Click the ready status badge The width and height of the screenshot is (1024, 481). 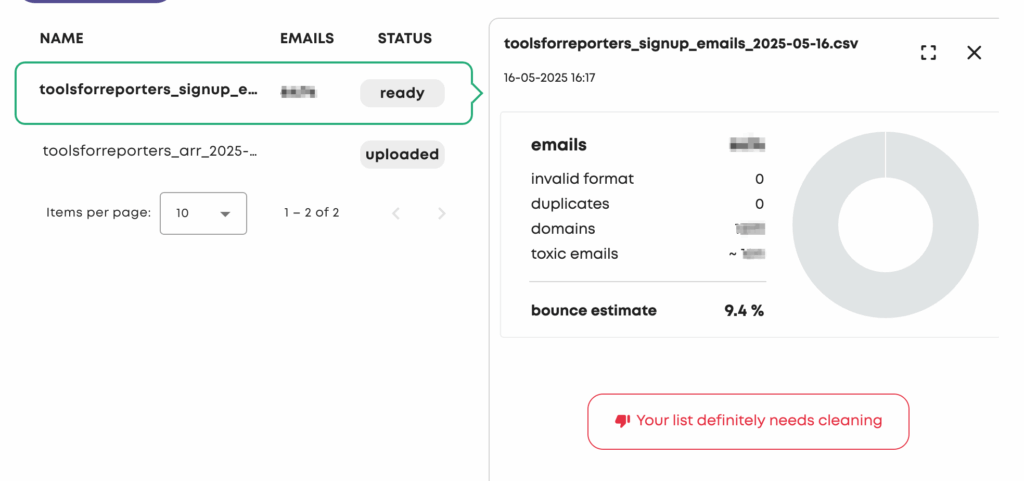click(402, 93)
